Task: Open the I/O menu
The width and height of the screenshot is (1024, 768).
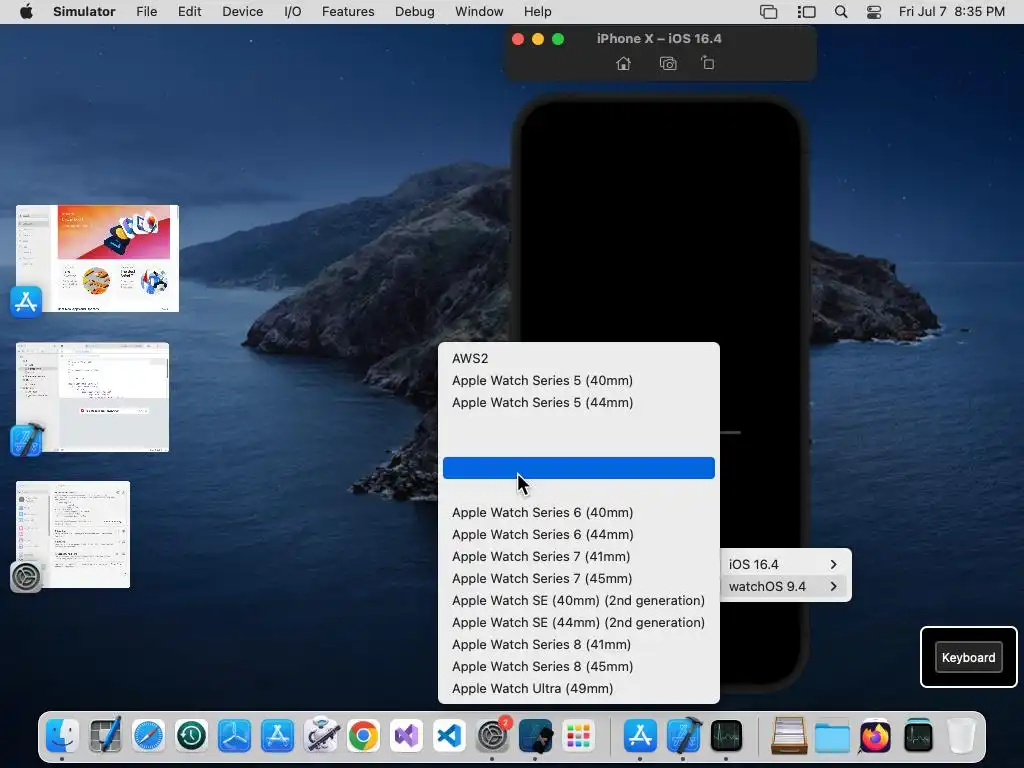Action: click(293, 12)
